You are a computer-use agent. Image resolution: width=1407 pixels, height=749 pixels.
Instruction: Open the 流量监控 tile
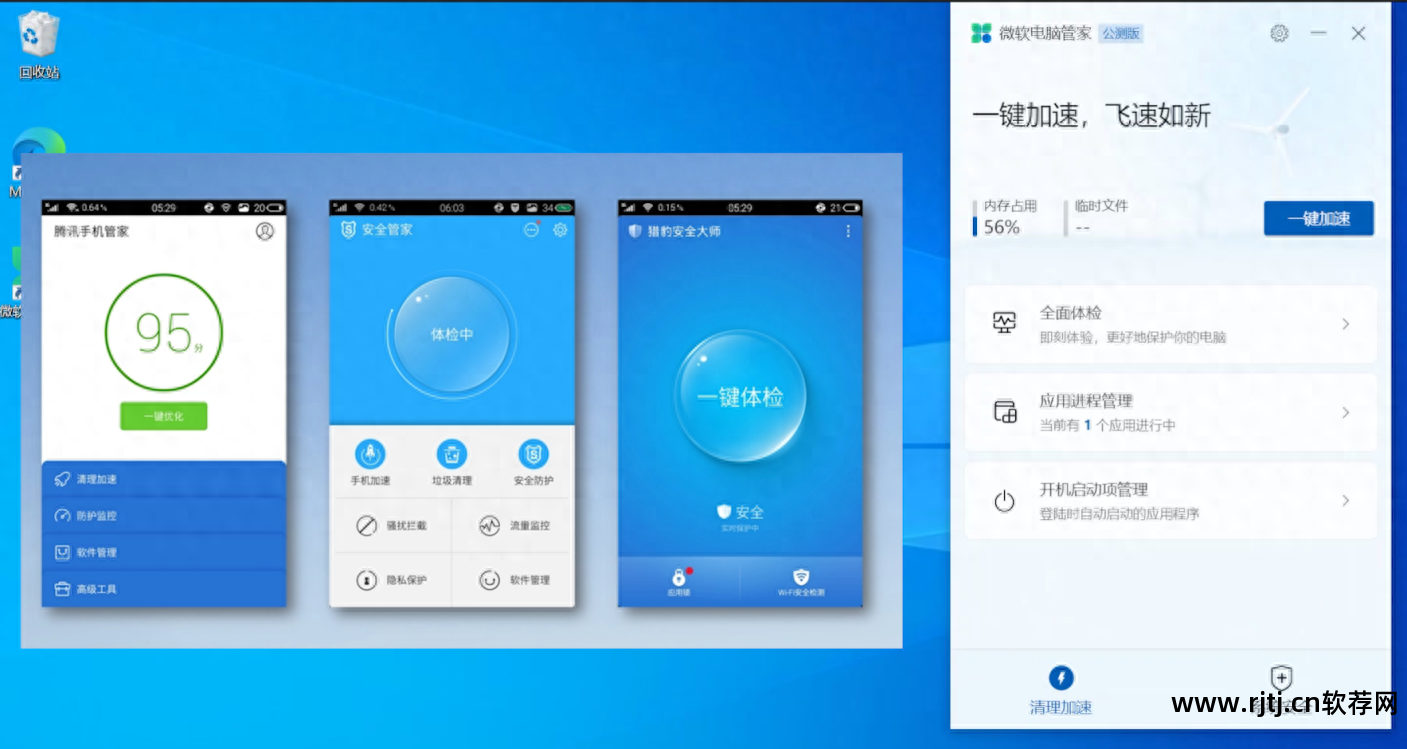513,525
